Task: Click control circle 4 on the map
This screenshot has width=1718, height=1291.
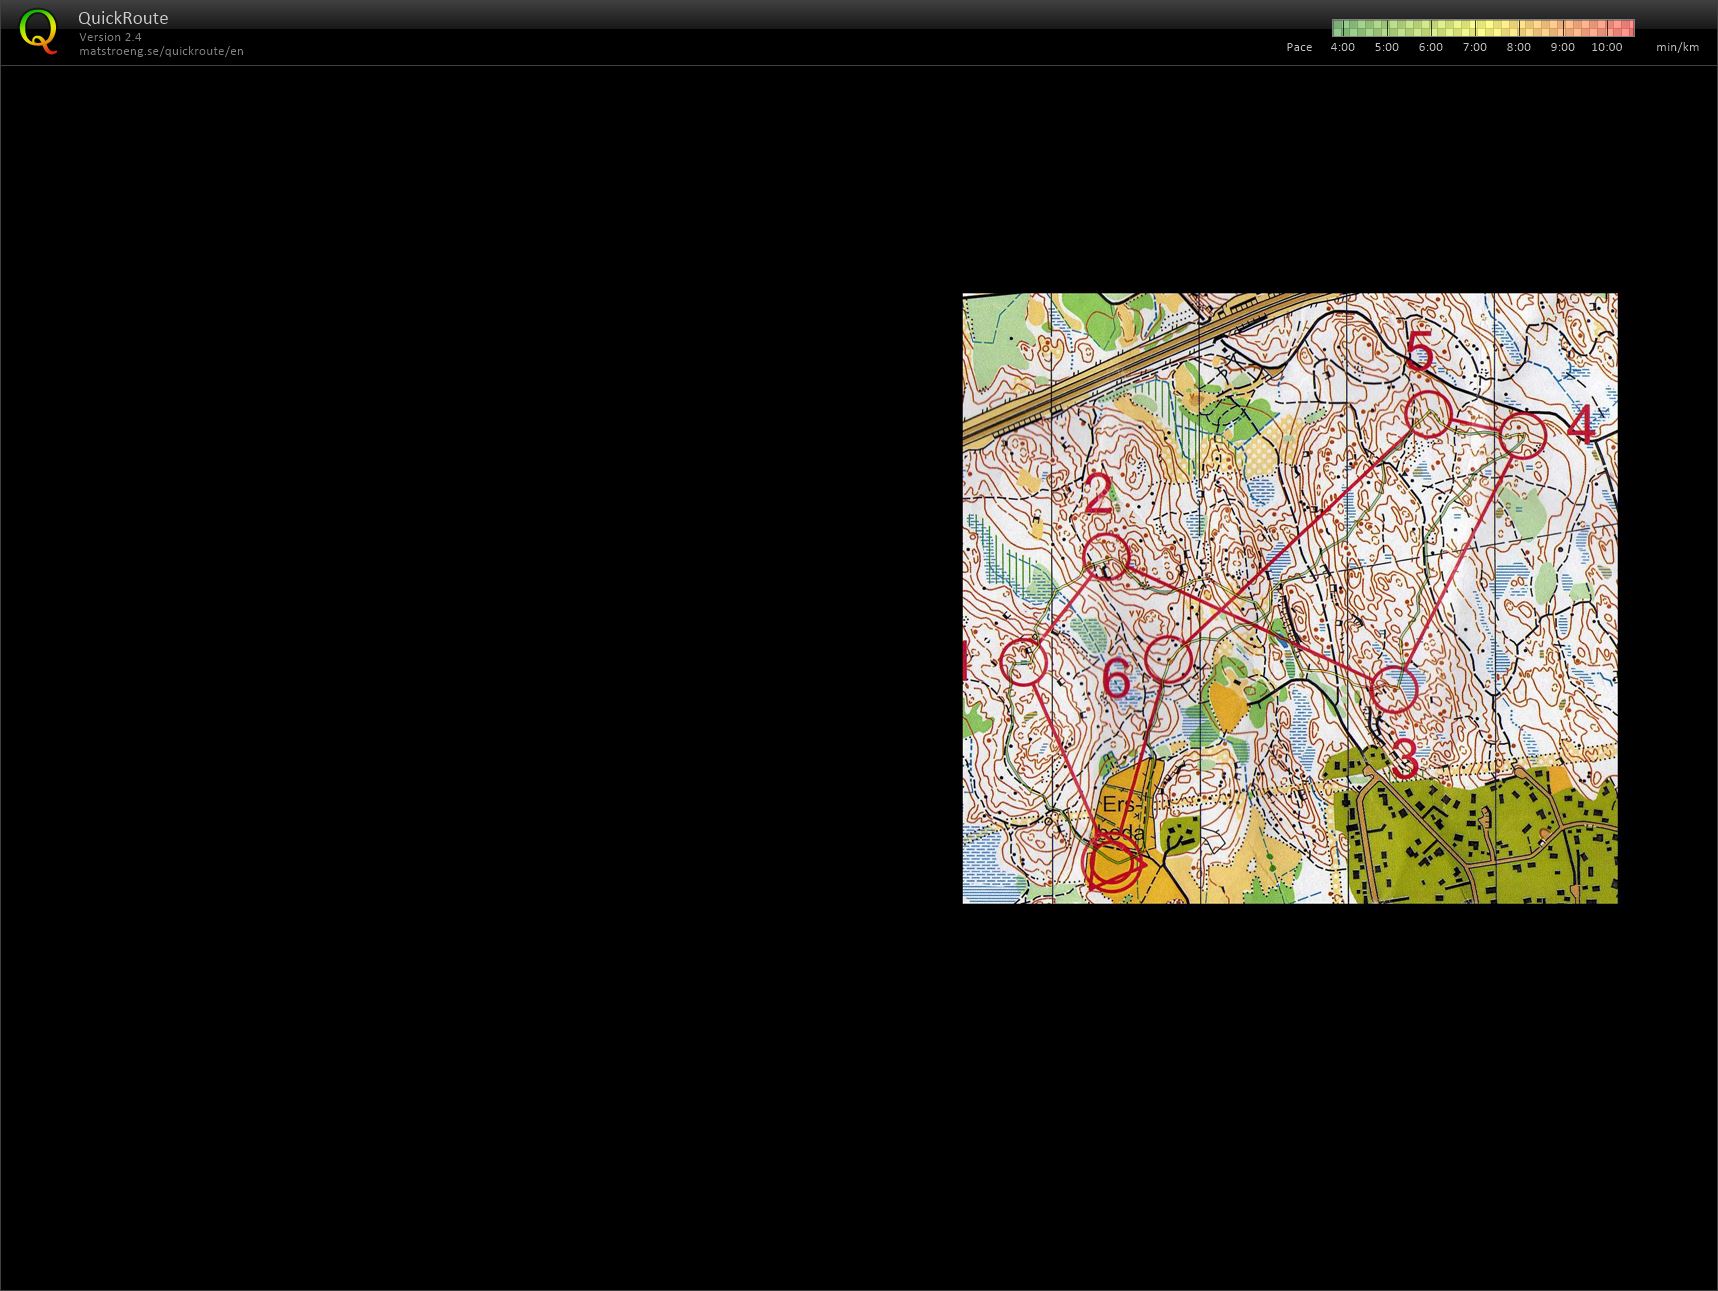Action: click(1522, 434)
